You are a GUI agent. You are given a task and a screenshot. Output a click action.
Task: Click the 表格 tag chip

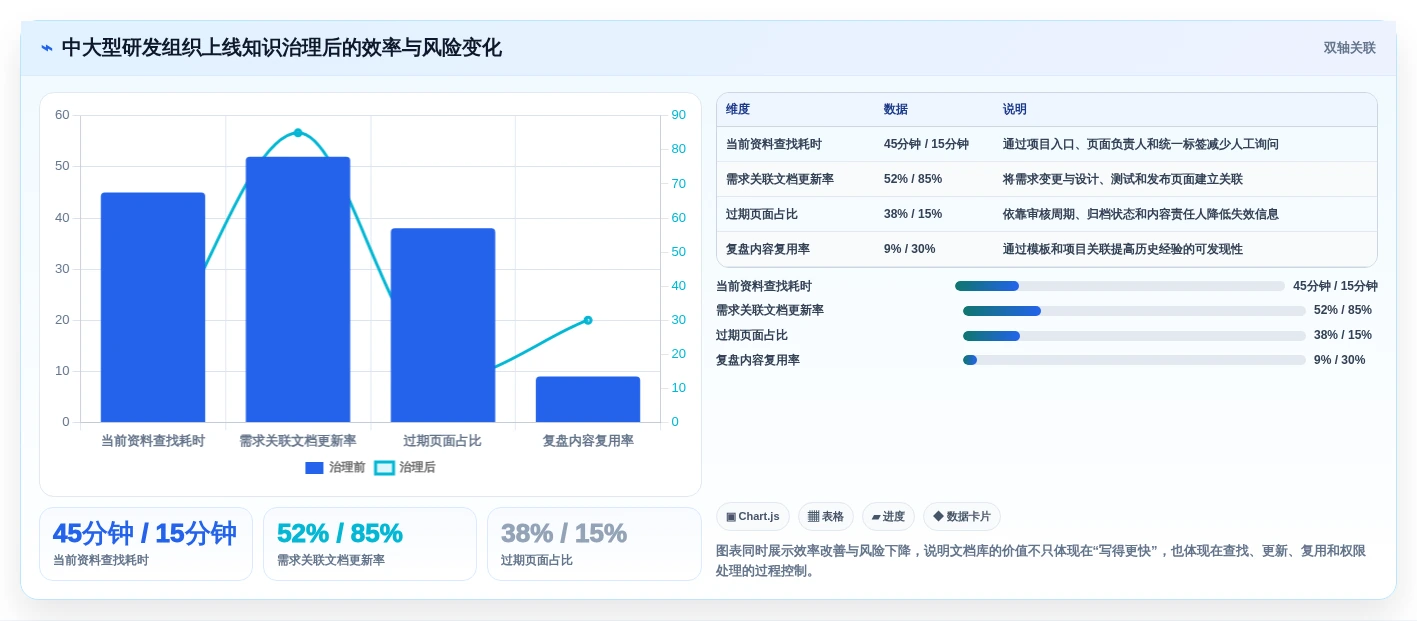tap(826, 517)
